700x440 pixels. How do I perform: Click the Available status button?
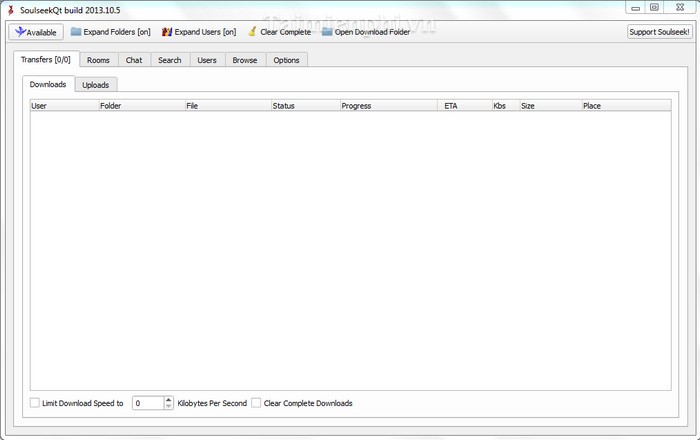point(35,32)
